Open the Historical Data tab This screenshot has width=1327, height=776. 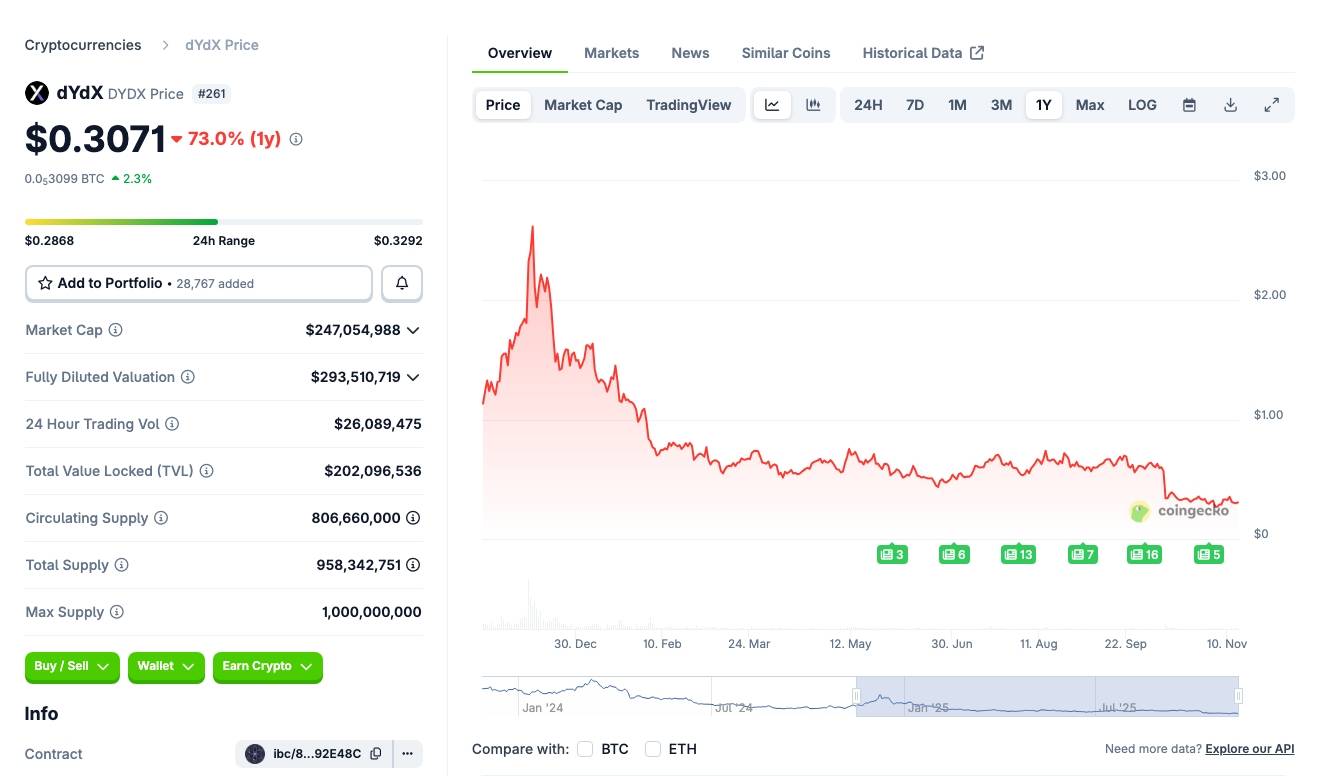(x=922, y=53)
